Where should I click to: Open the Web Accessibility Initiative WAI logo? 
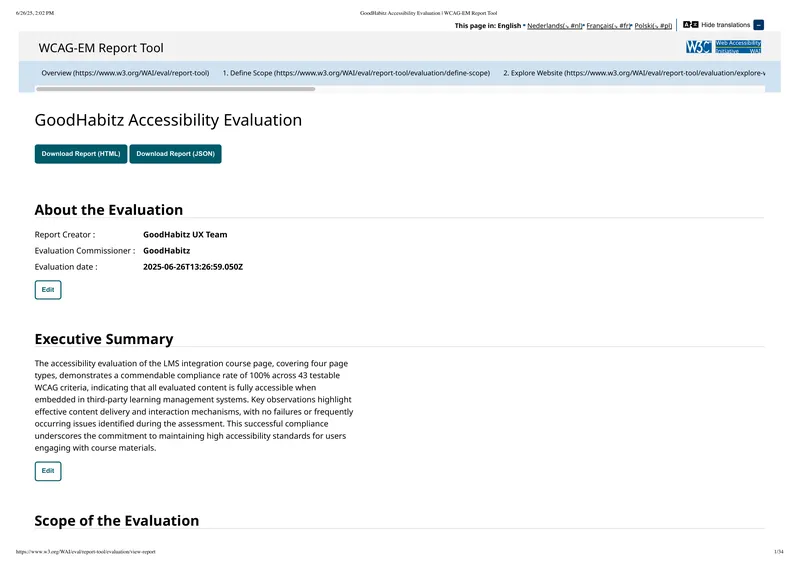point(738,47)
